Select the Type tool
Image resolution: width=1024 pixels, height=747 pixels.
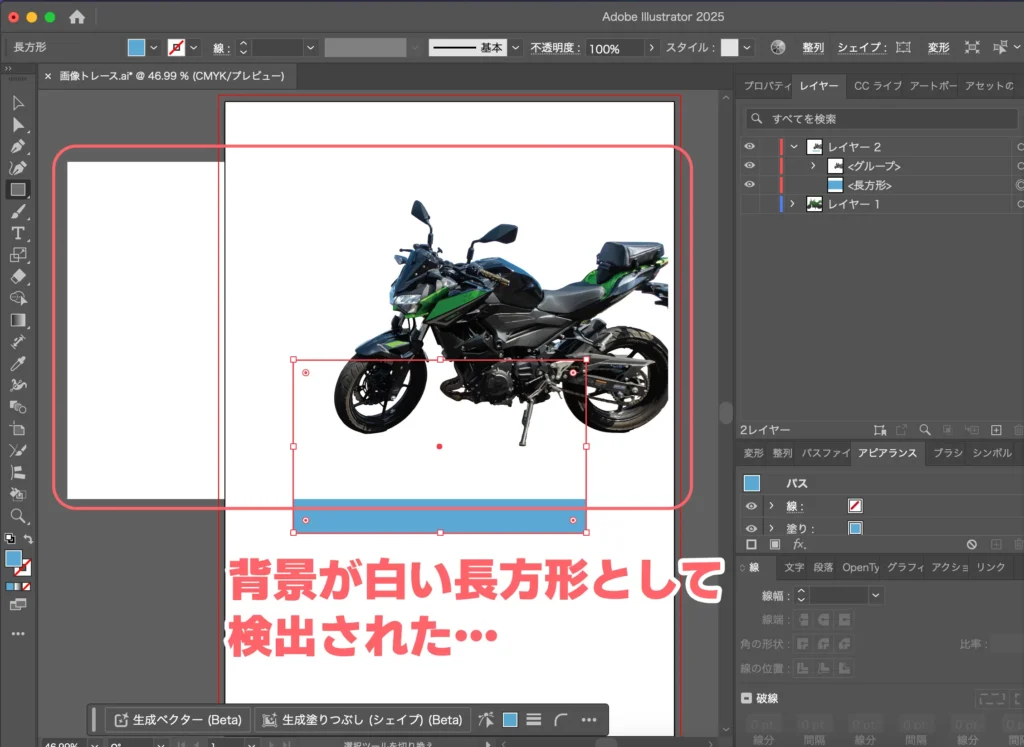(x=18, y=233)
